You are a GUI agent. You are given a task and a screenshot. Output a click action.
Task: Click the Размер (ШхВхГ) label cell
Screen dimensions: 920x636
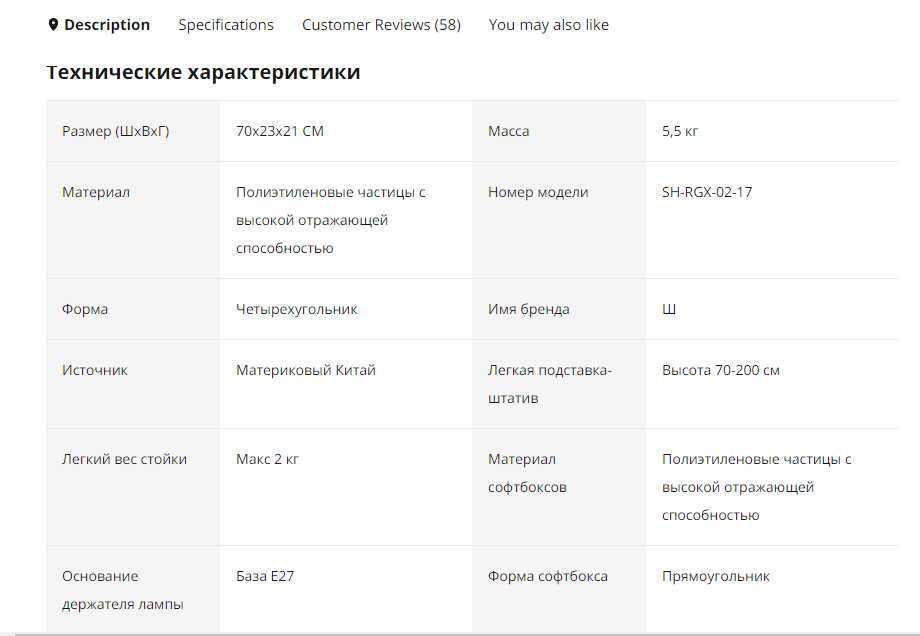pos(116,131)
